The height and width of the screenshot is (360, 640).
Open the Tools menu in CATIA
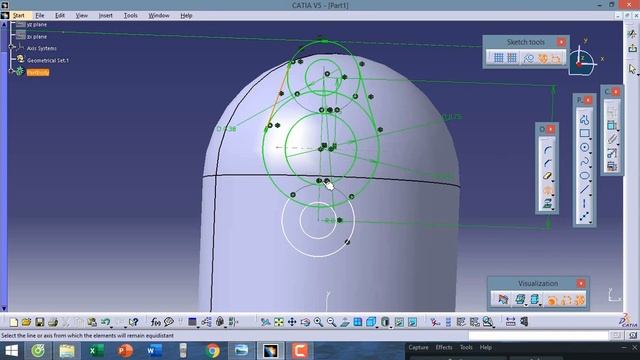[131, 16]
